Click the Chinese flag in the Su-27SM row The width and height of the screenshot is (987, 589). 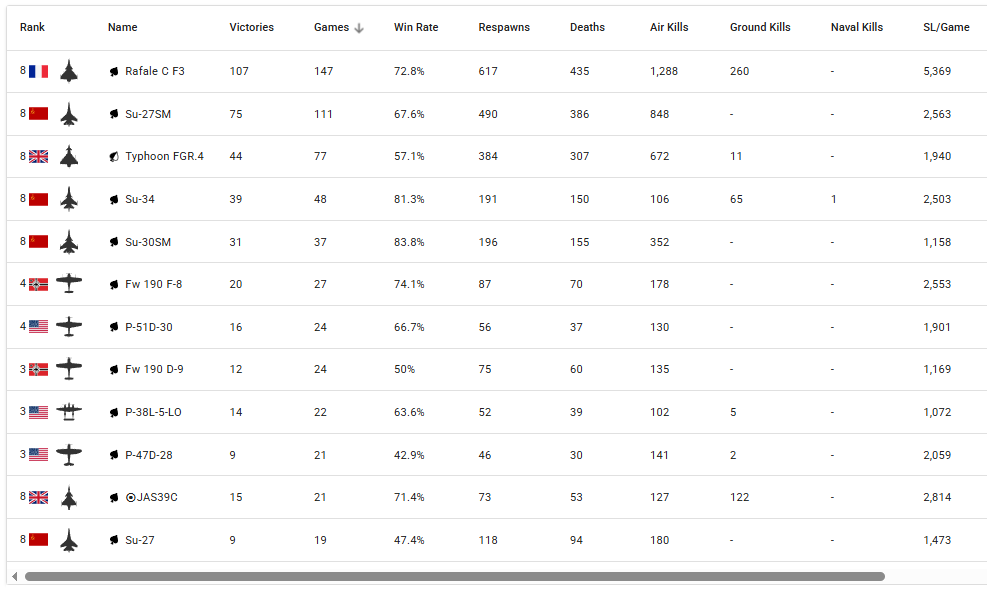point(38,114)
